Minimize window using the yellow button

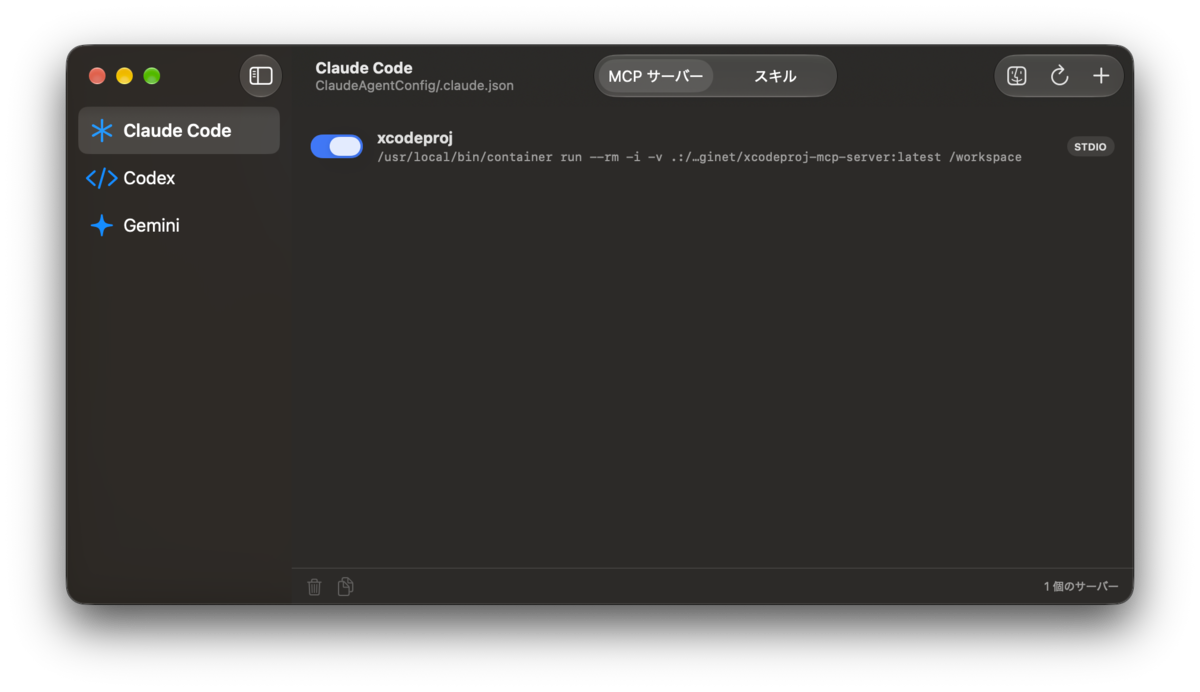click(x=124, y=76)
